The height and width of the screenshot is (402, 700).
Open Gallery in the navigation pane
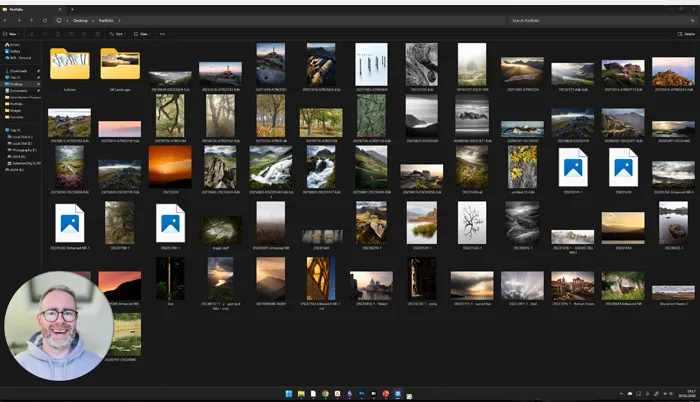point(15,51)
